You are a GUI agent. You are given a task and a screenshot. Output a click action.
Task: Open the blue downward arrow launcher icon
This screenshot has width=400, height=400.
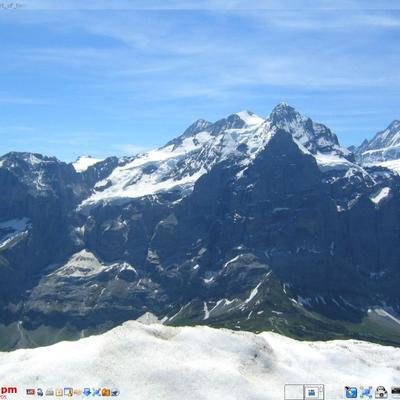(x=87, y=392)
